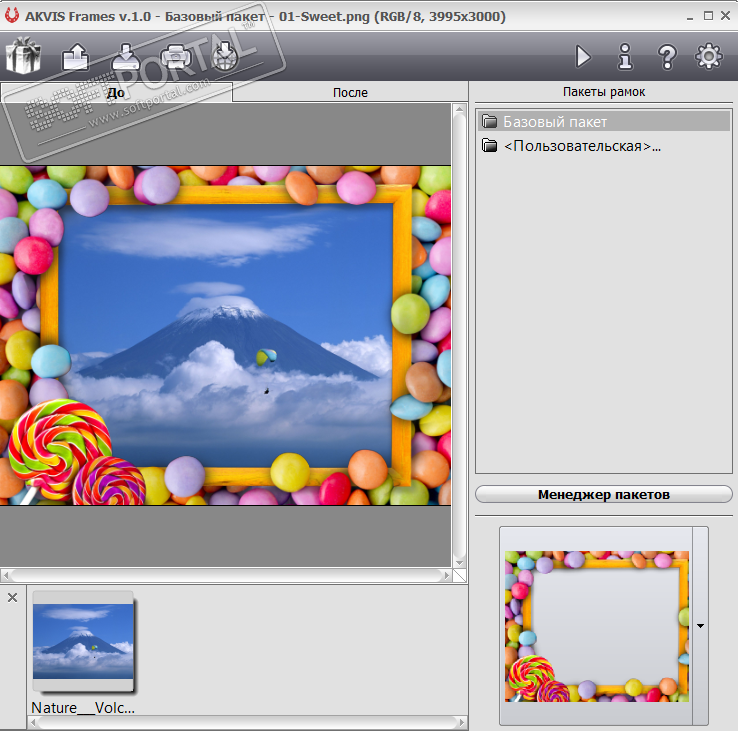
Task: Open program info icon
Action: coord(625,57)
